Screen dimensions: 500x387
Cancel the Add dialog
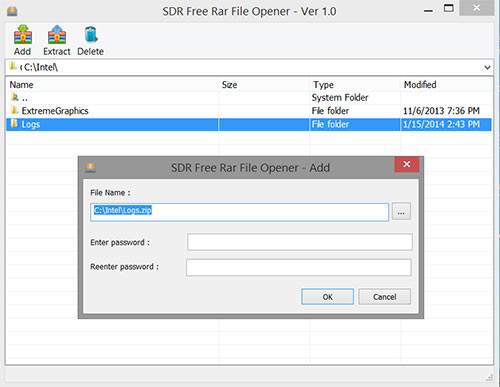pos(384,297)
